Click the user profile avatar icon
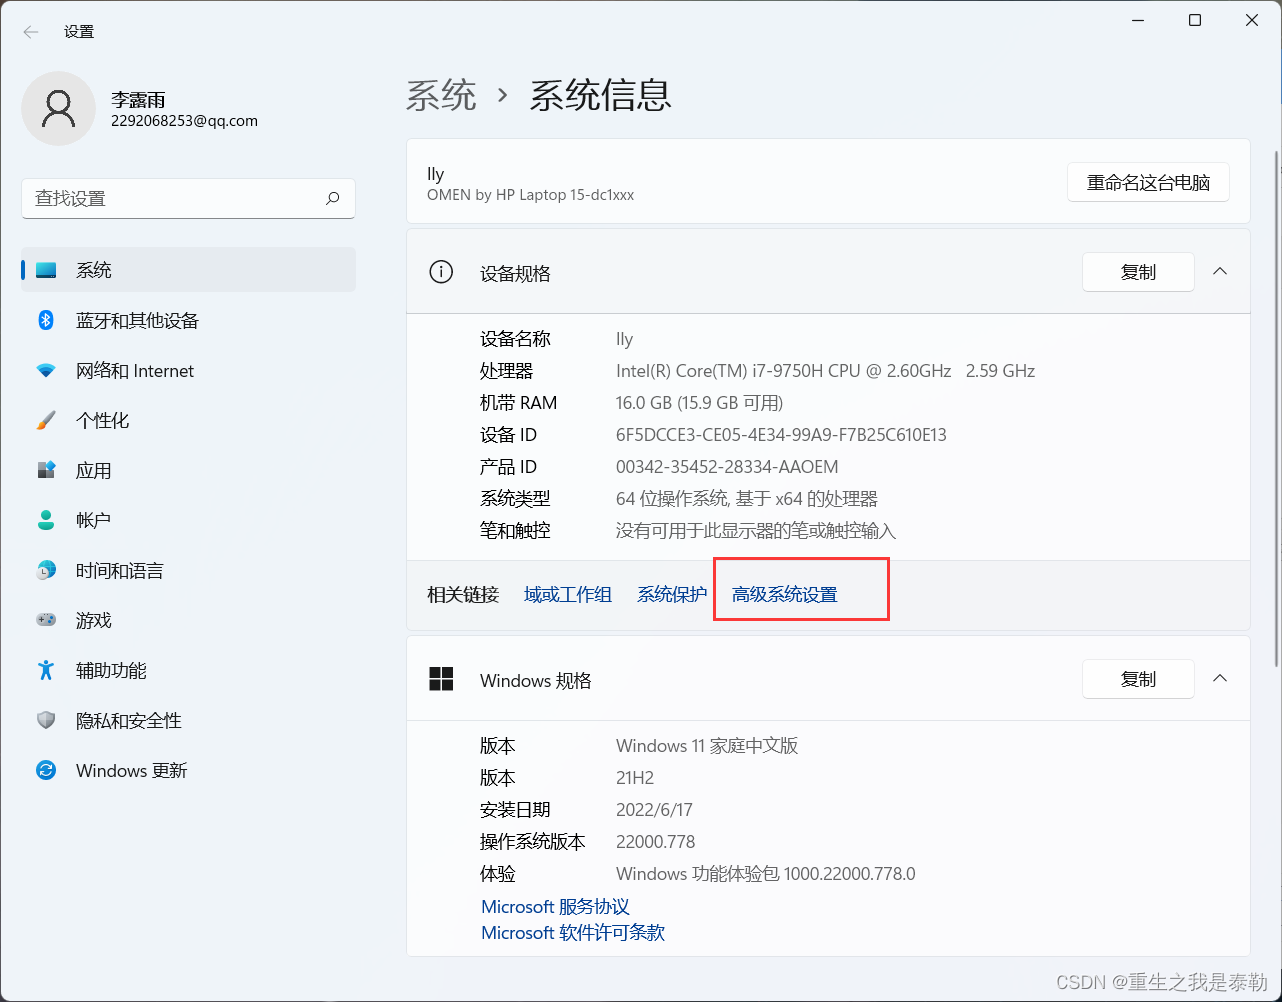This screenshot has width=1282, height=1002. point(58,108)
